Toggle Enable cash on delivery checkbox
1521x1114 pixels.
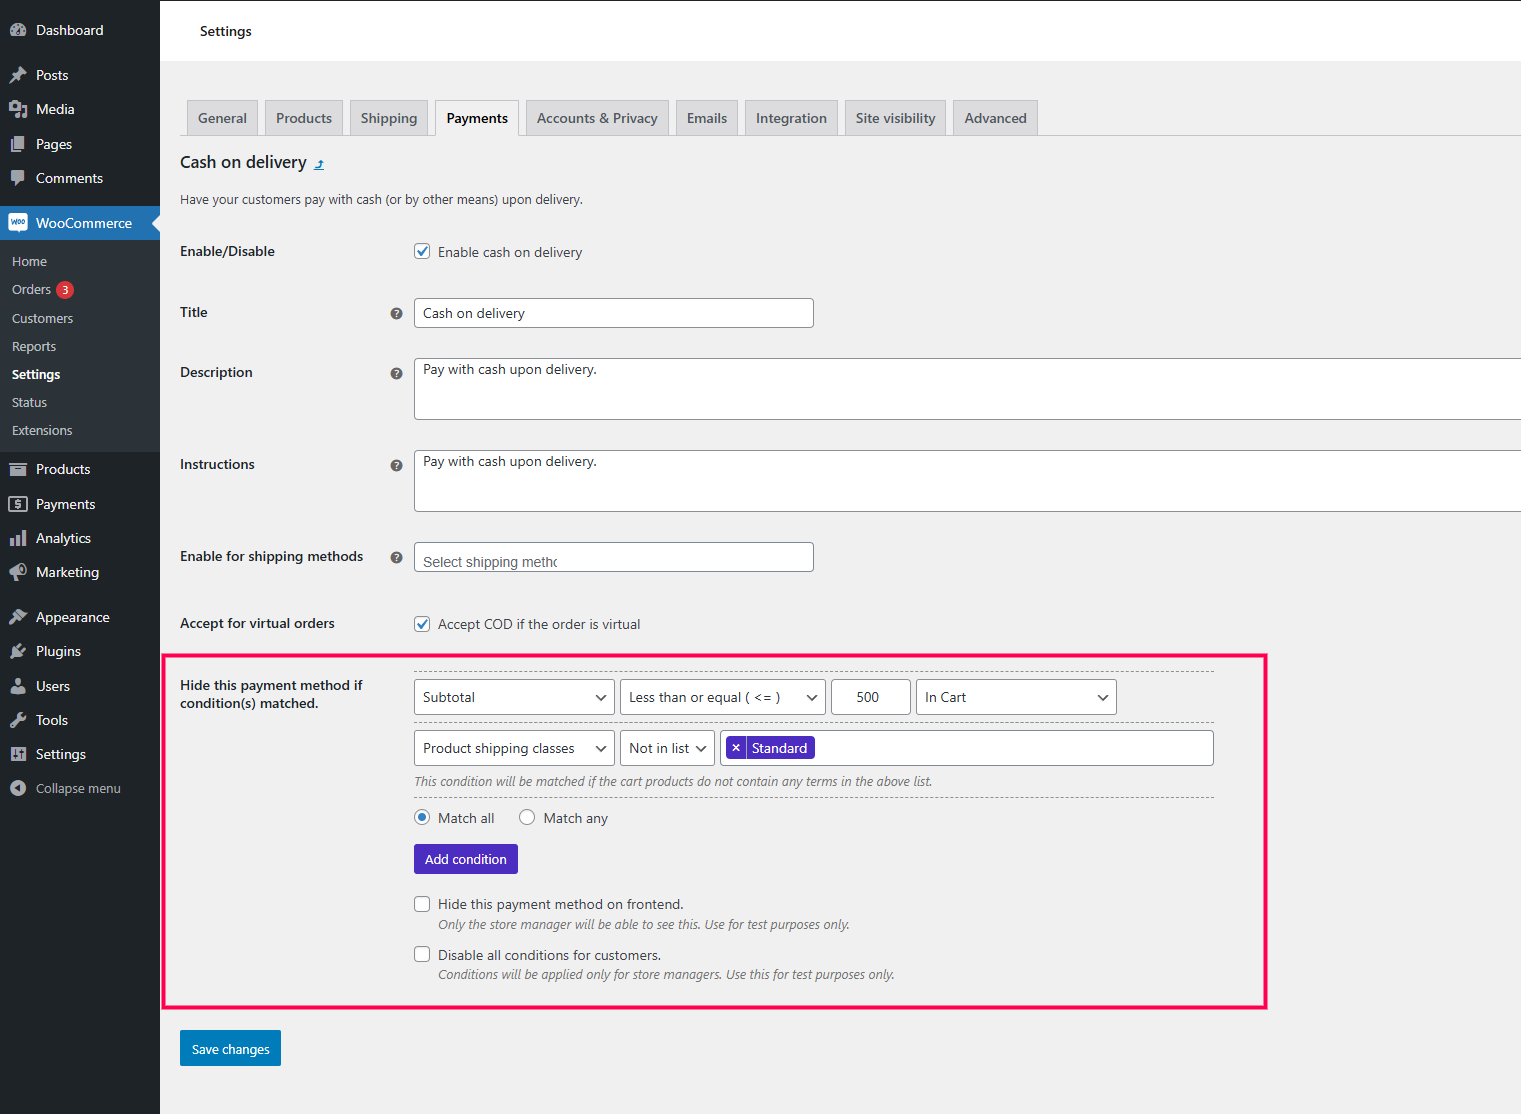coord(422,252)
